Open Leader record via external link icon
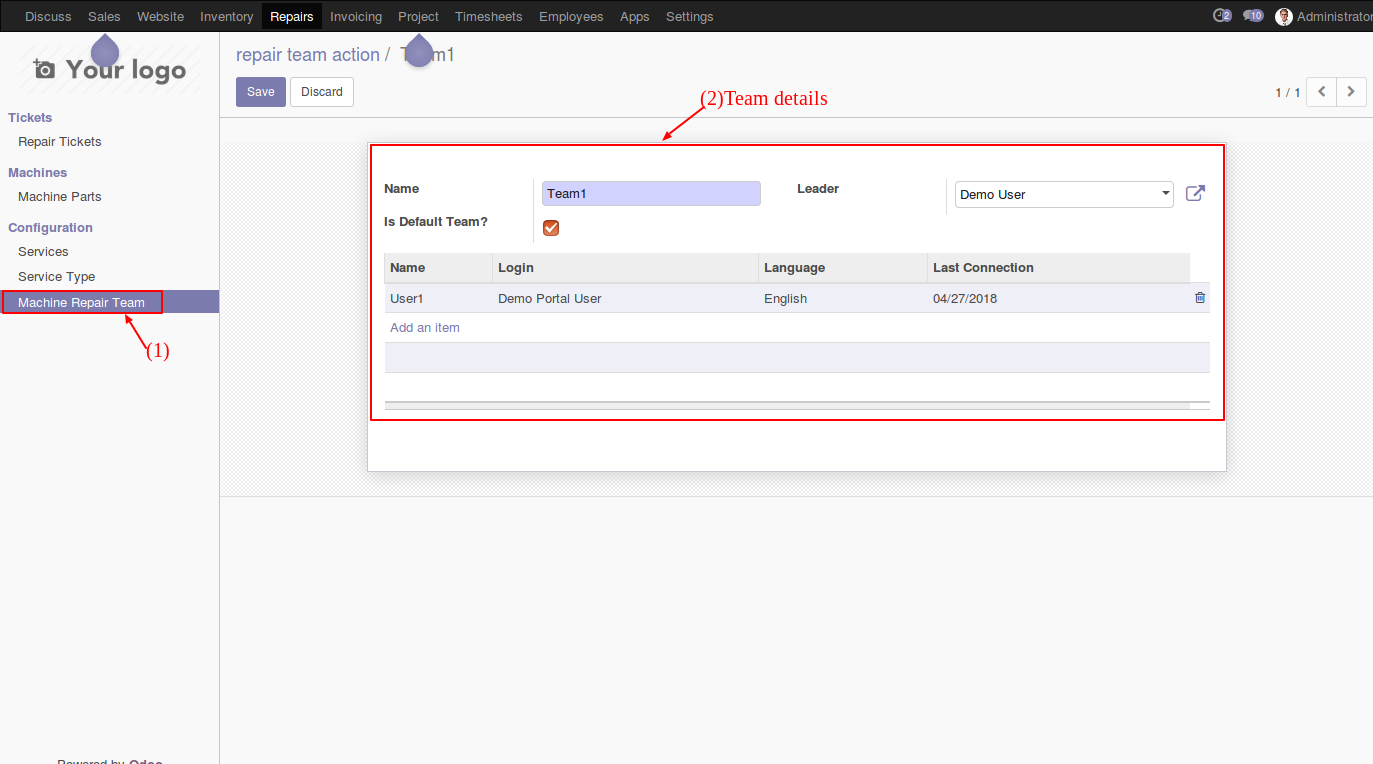Viewport: 1373px width, 764px height. click(1195, 193)
